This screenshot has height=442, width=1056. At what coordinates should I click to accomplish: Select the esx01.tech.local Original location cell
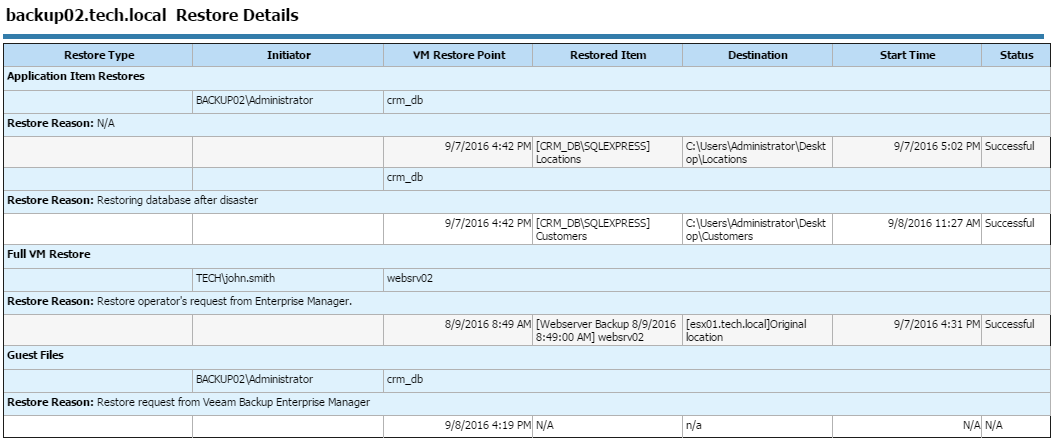coord(758,331)
